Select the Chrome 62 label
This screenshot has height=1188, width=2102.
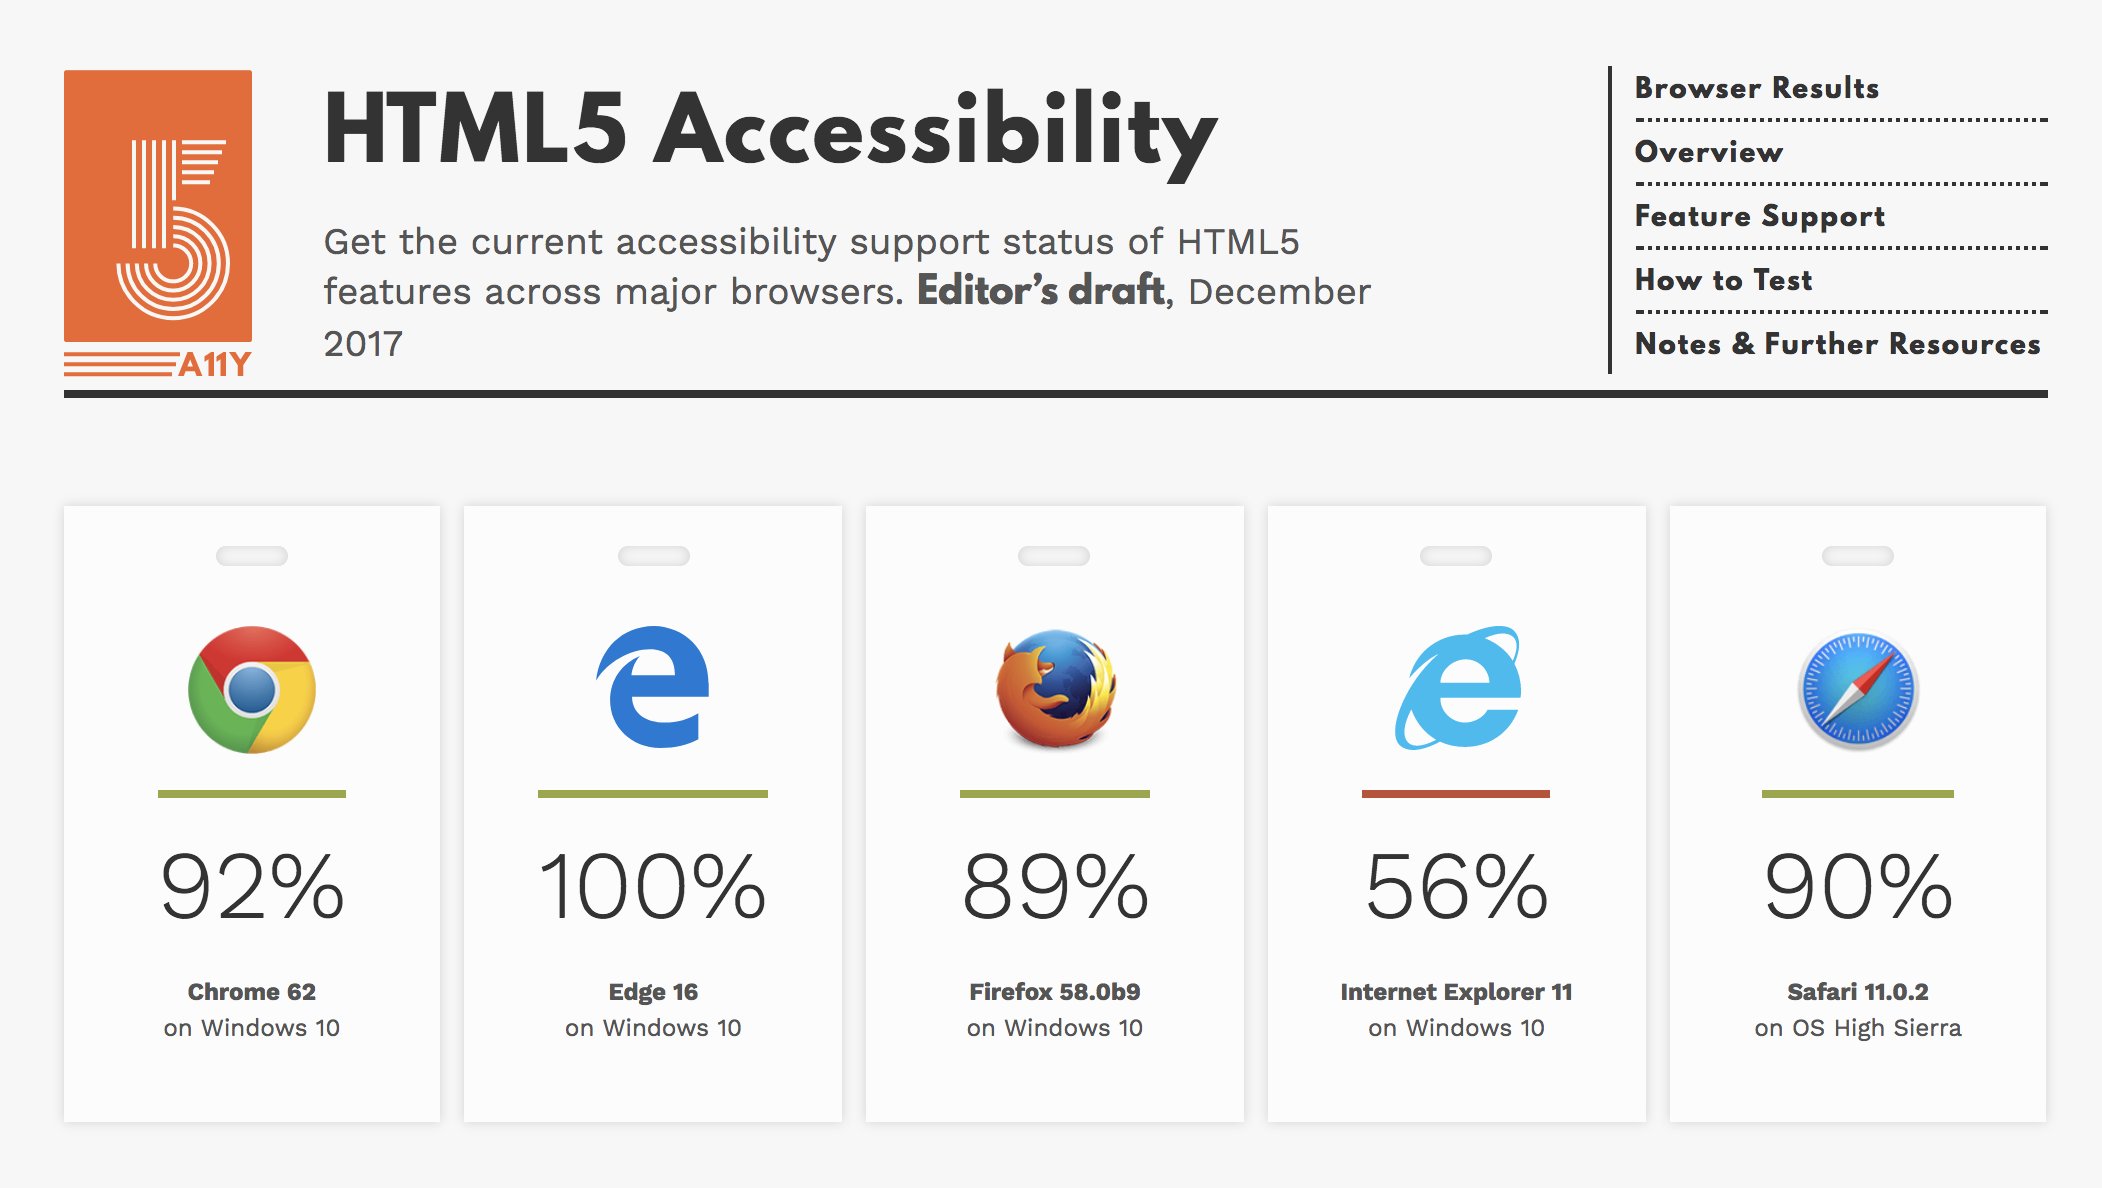coord(252,992)
